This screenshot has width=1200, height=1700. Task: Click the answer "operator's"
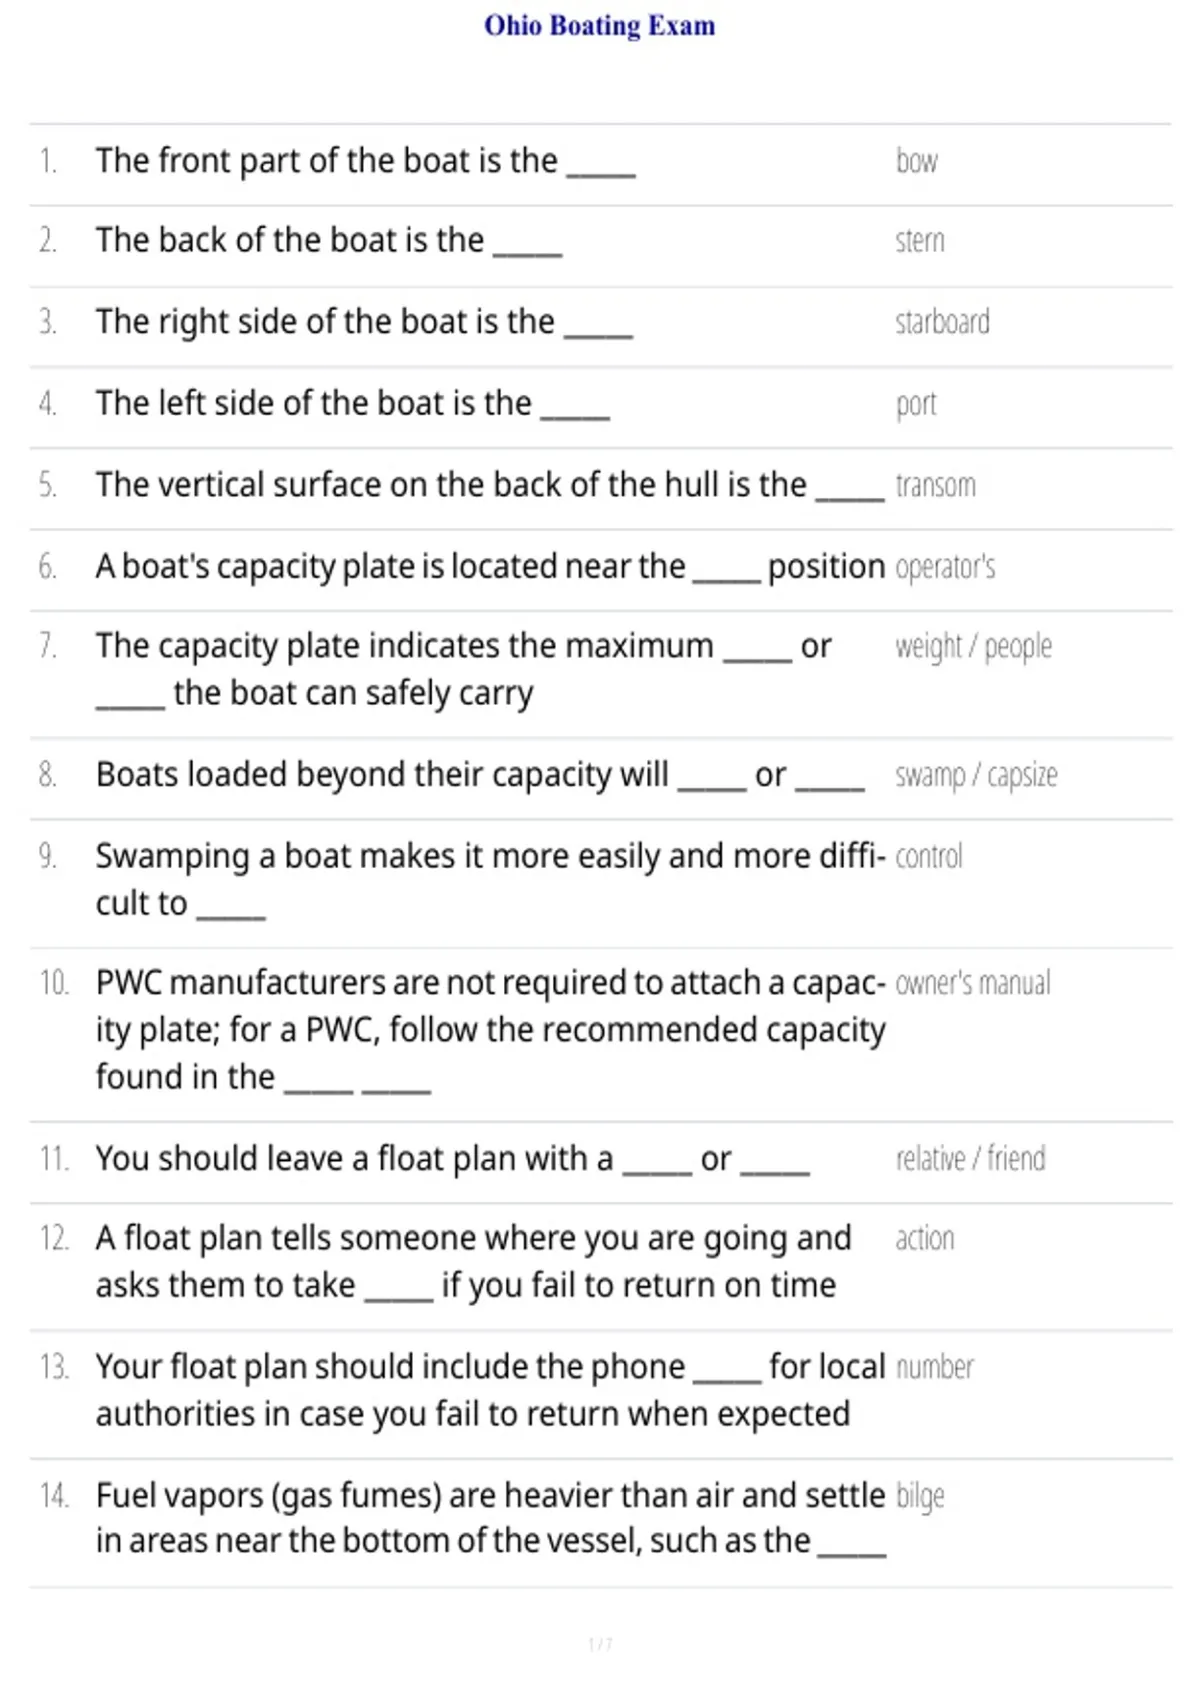click(945, 567)
